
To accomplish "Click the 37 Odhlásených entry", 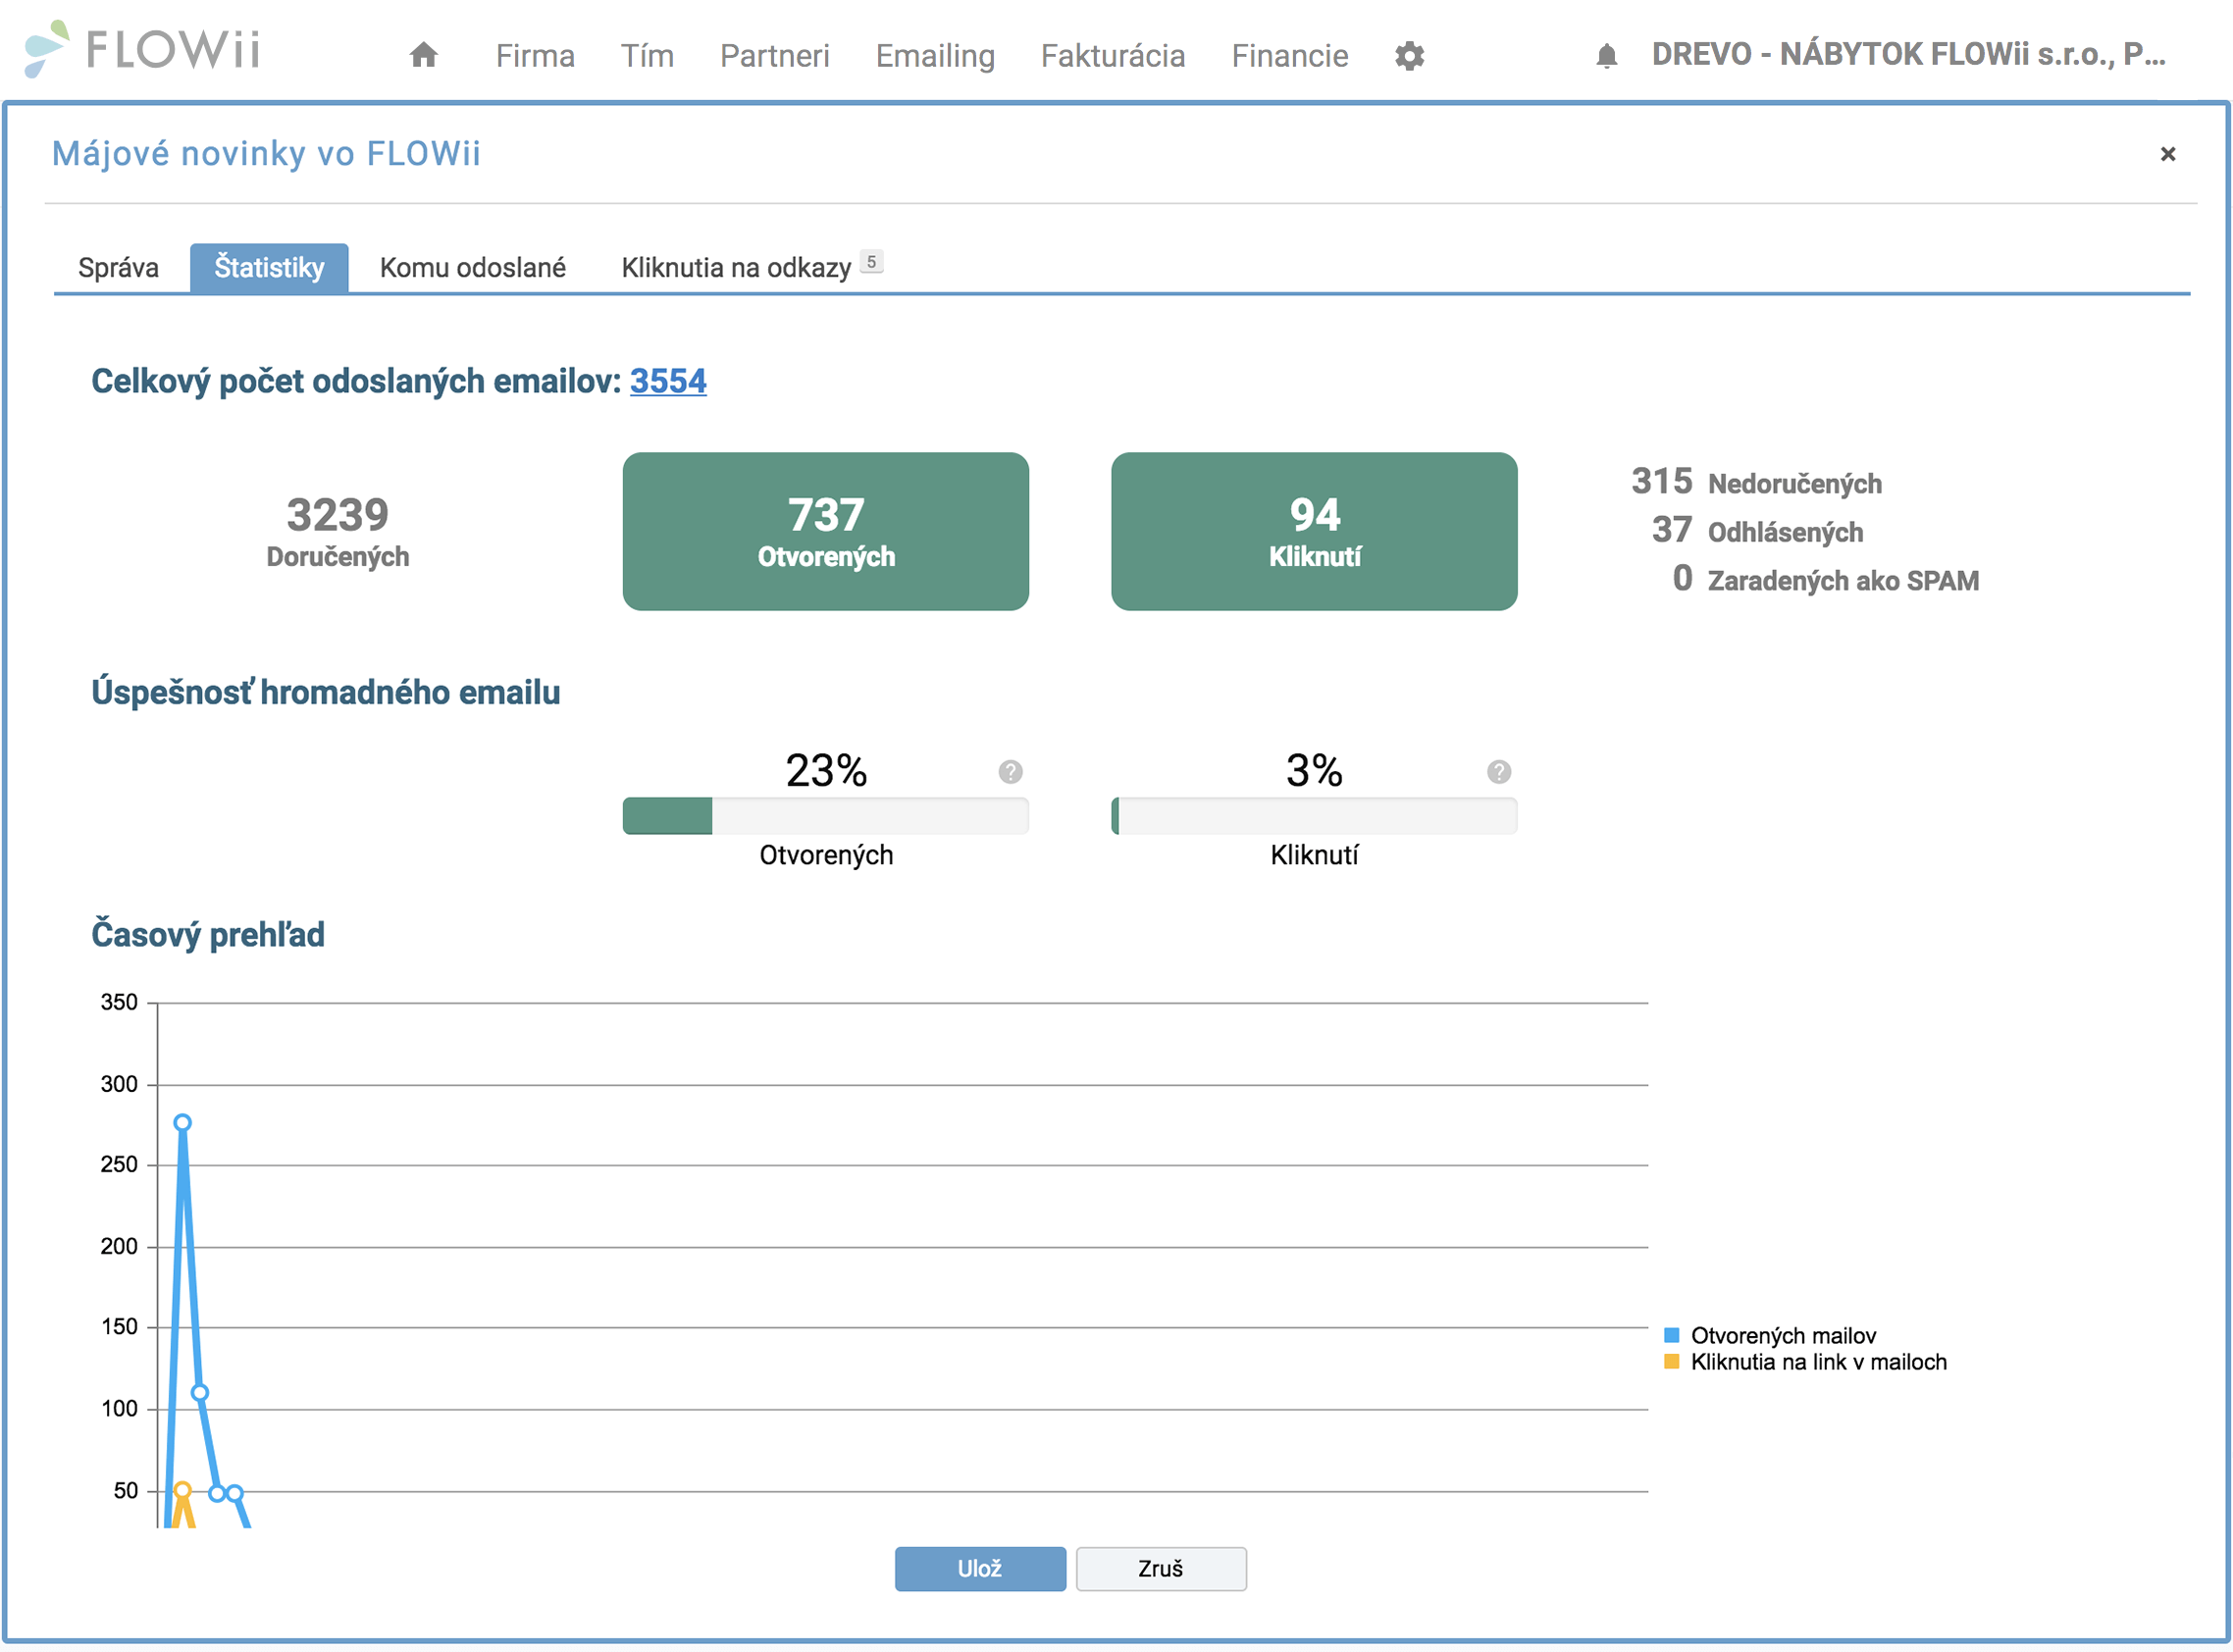I will 1757,530.
